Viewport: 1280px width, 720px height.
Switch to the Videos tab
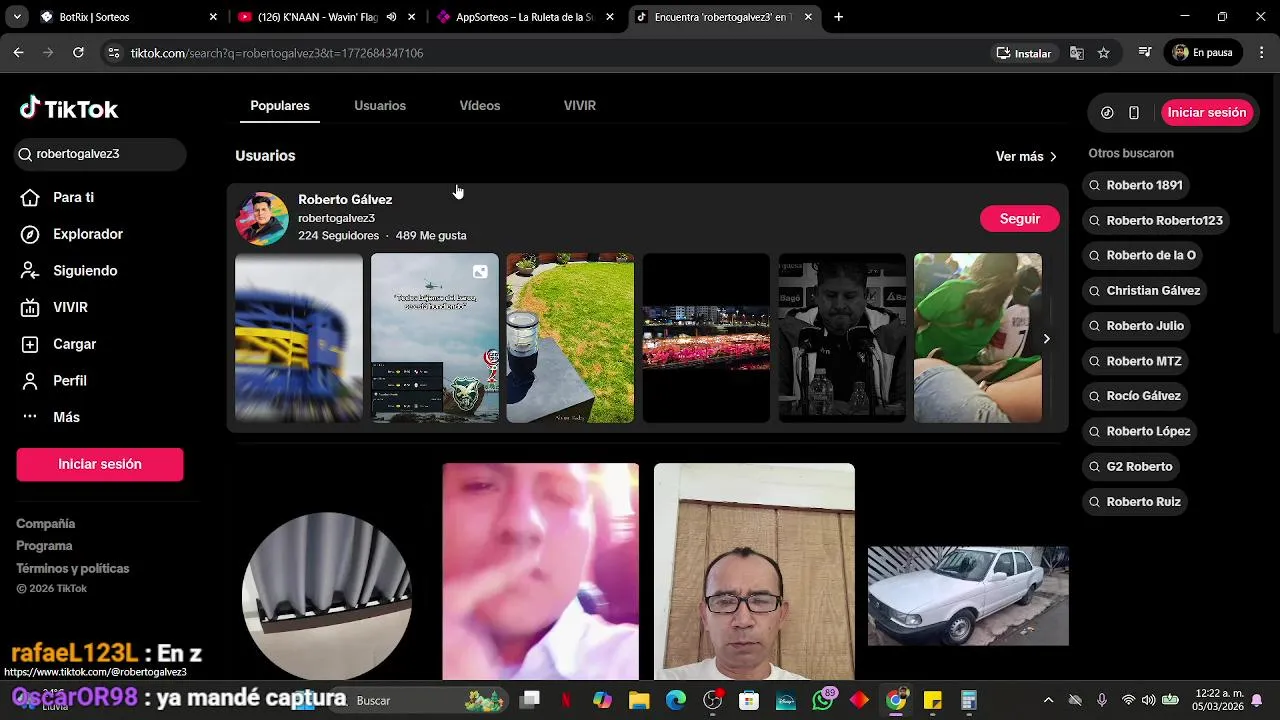tap(480, 106)
